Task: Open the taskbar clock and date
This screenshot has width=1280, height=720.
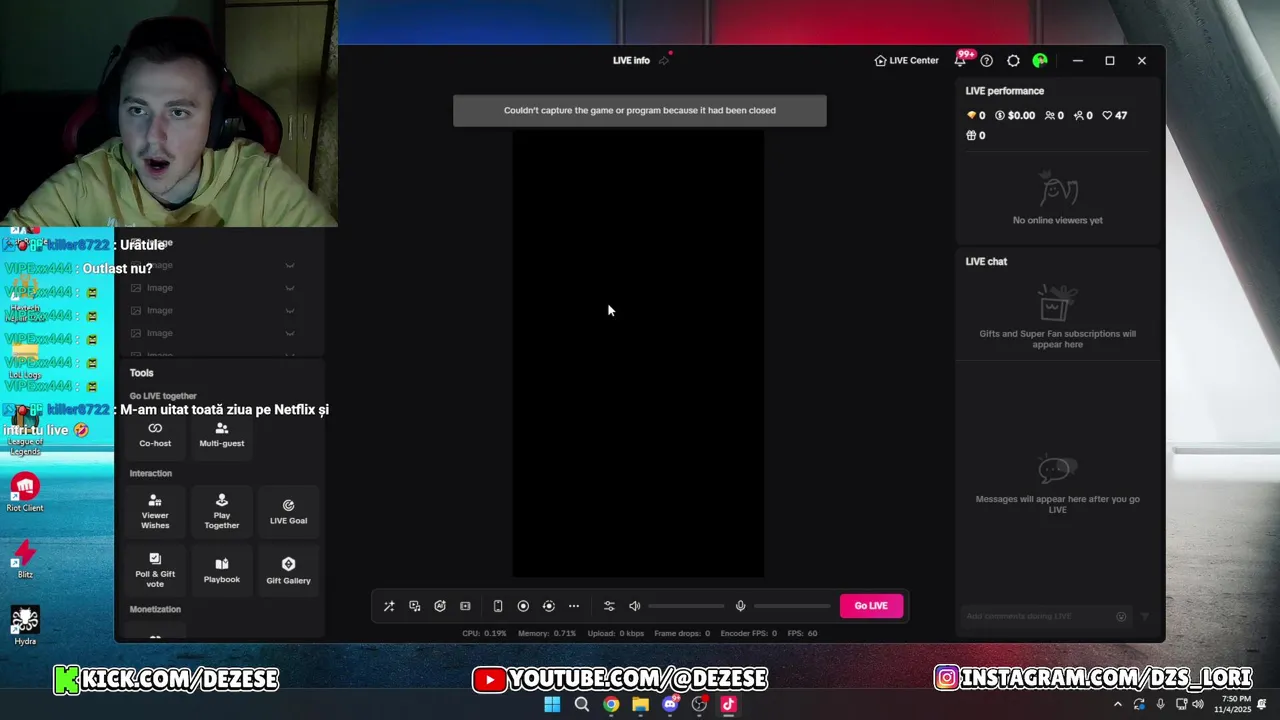Action: (x=1235, y=704)
